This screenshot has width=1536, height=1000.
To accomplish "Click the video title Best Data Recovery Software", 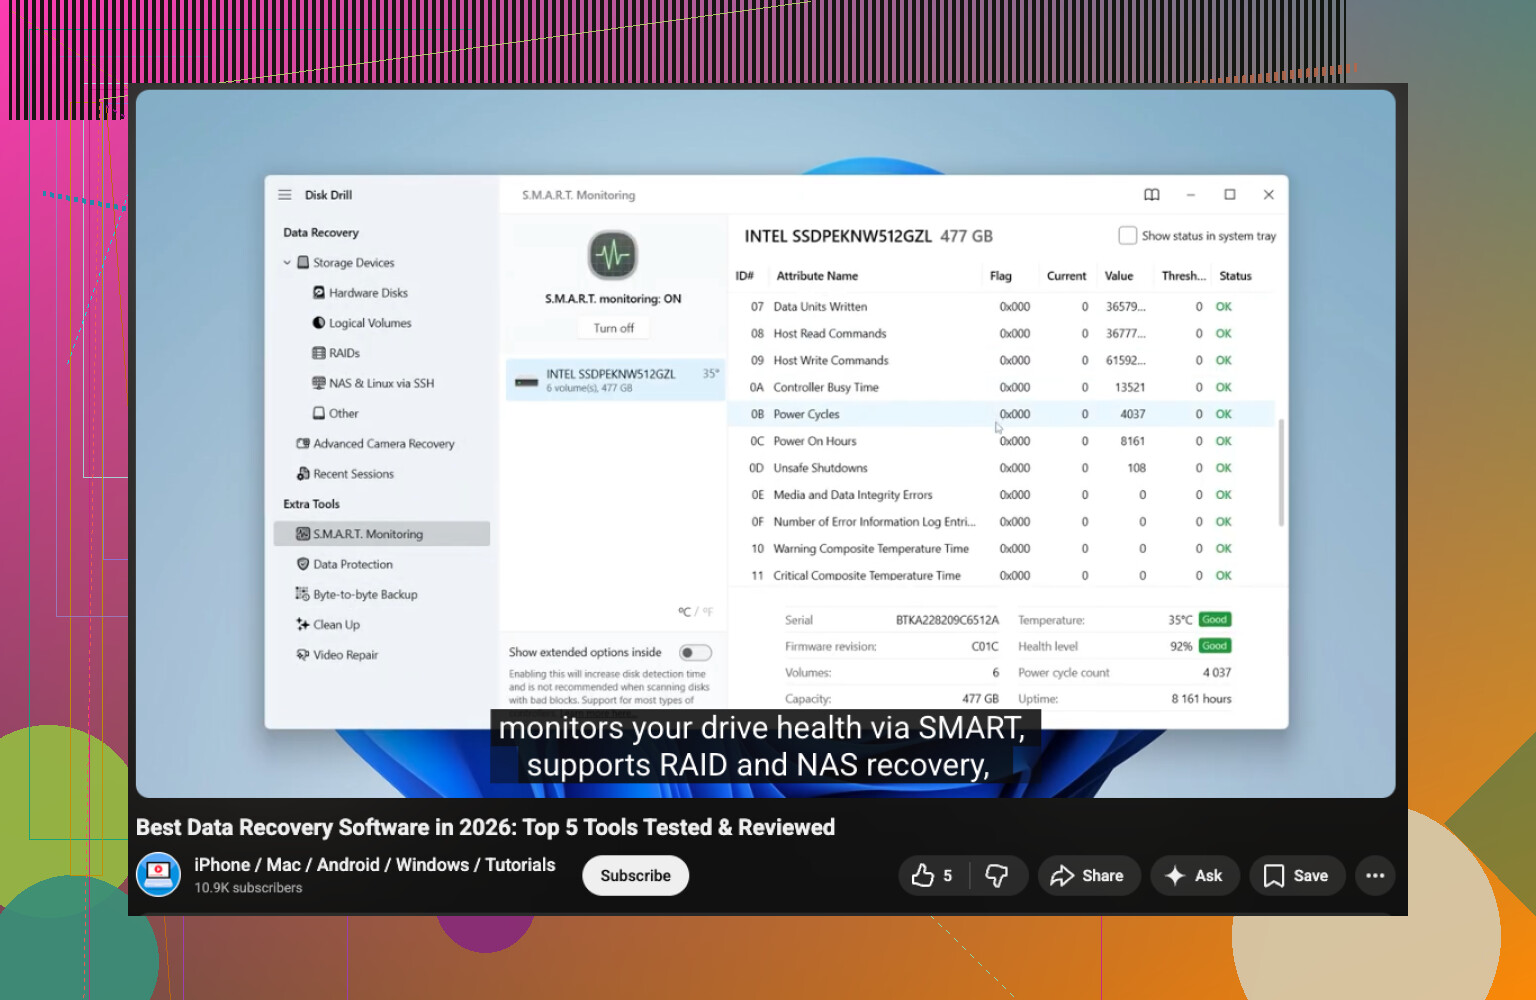I will point(485,828).
